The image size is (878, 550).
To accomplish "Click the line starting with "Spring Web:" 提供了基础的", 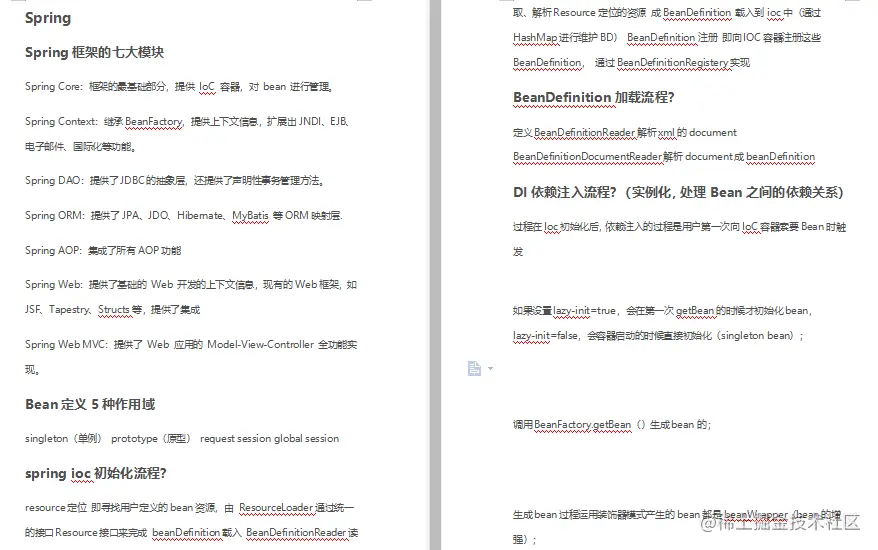I will coord(191,285).
